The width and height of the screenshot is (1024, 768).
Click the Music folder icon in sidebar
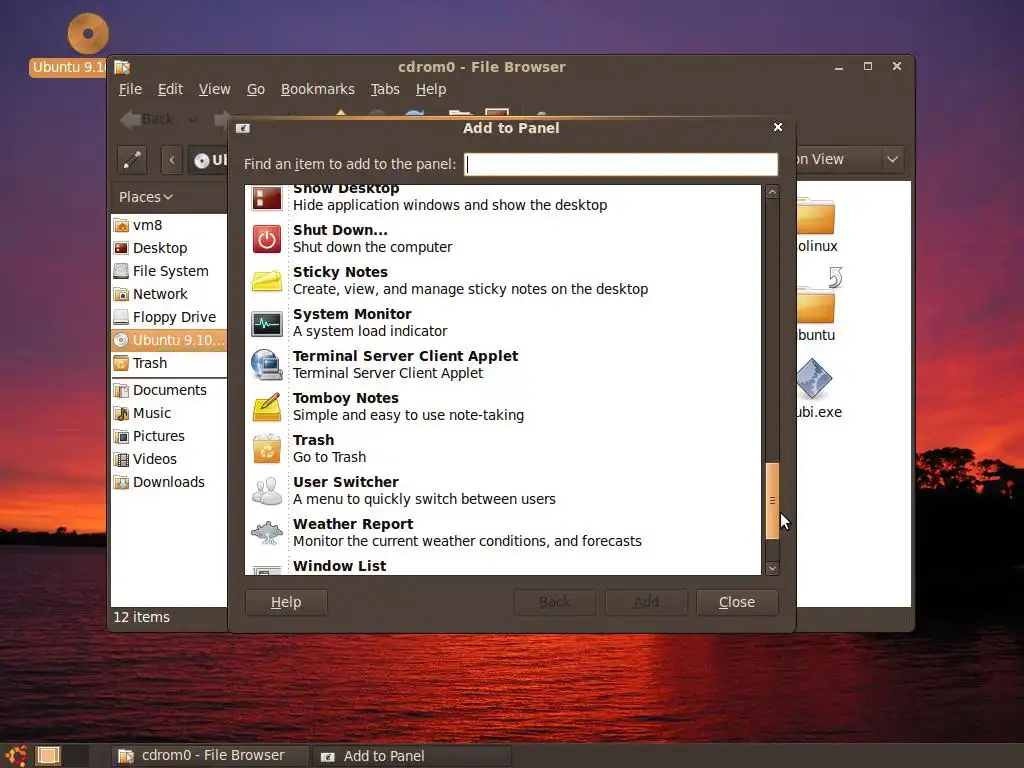point(121,413)
